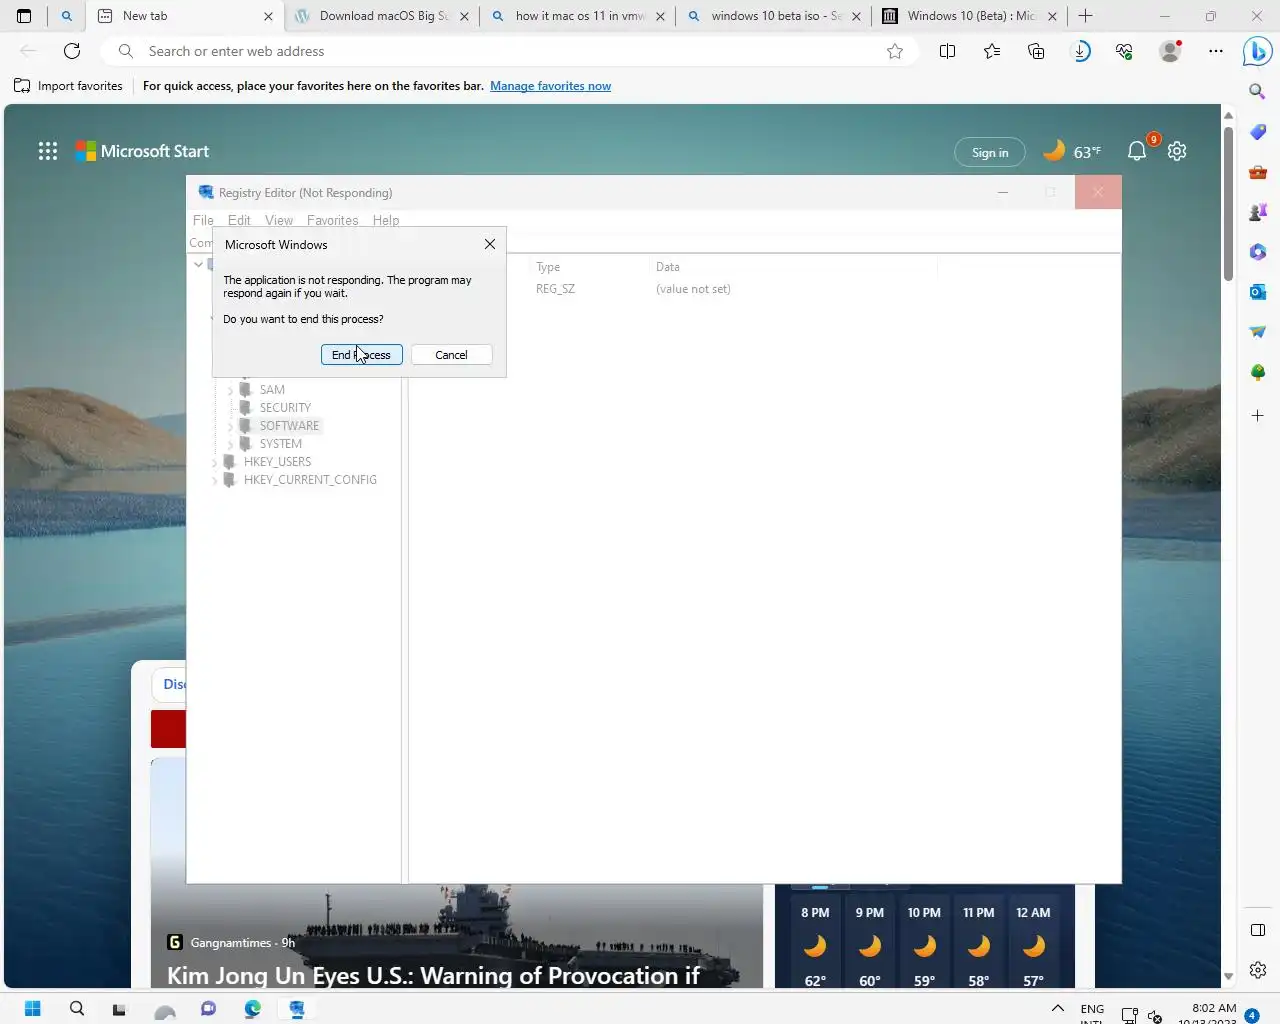Click Sign in on Microsoft Start

coord(990,152)
